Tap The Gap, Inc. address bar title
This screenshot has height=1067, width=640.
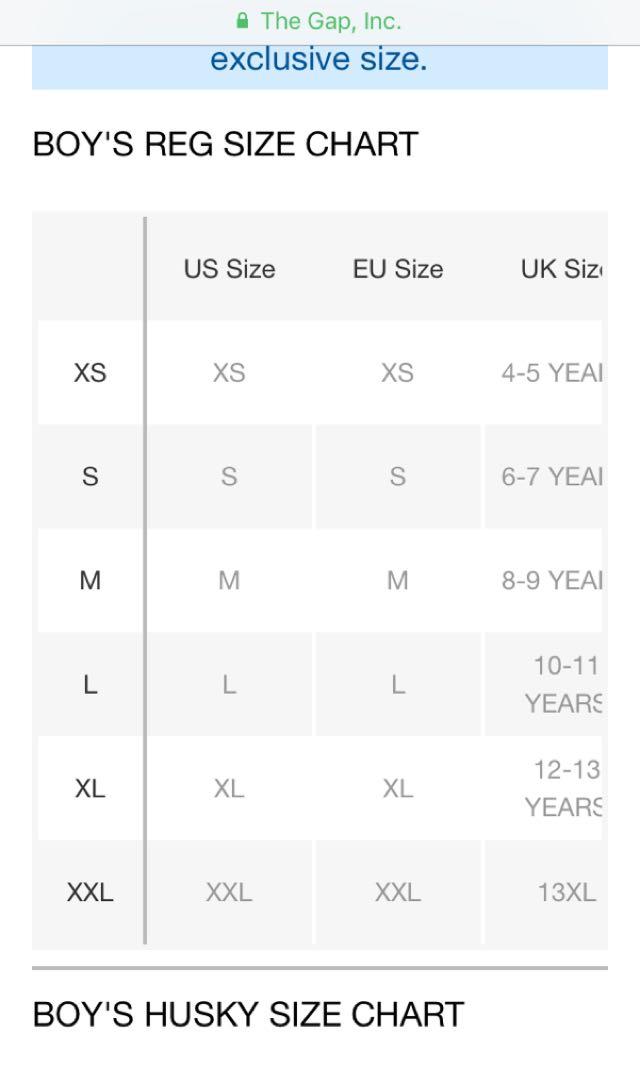(x=331, y=21)
